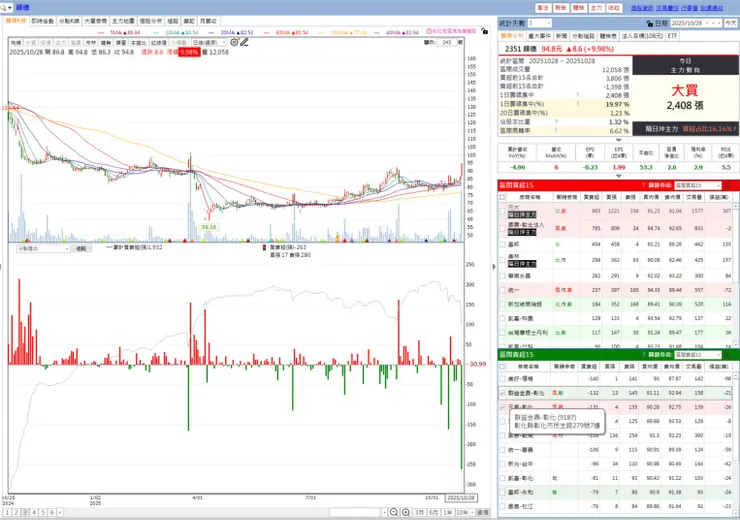Check the 凱基-科園 row checkbox
Image resolution: width=740 pixels, height=520 pixels.
pyautogui.click(x=503, y=319)
